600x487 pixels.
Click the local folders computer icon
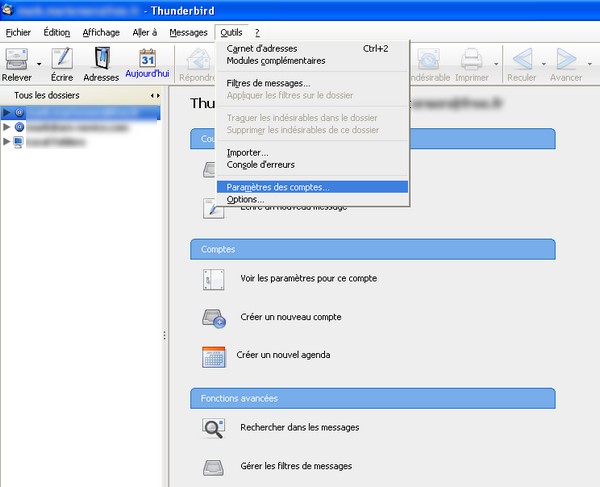[18, 142]
